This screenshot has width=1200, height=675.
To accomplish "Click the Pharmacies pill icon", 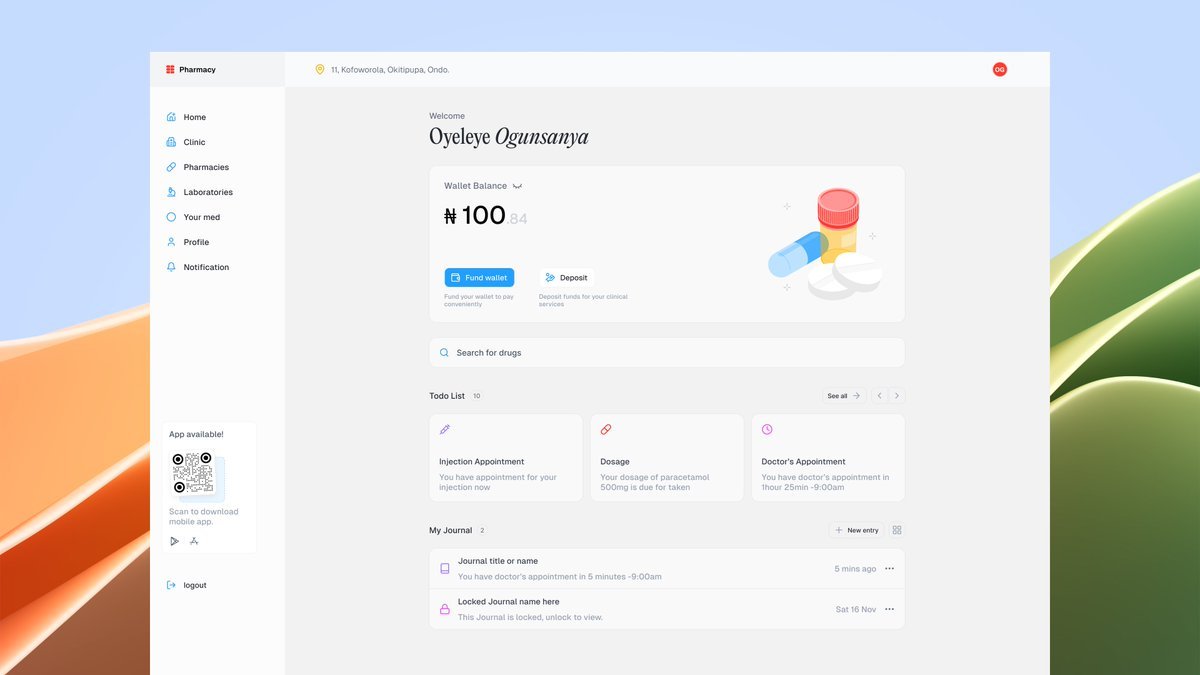I will [x=171, y=167].
